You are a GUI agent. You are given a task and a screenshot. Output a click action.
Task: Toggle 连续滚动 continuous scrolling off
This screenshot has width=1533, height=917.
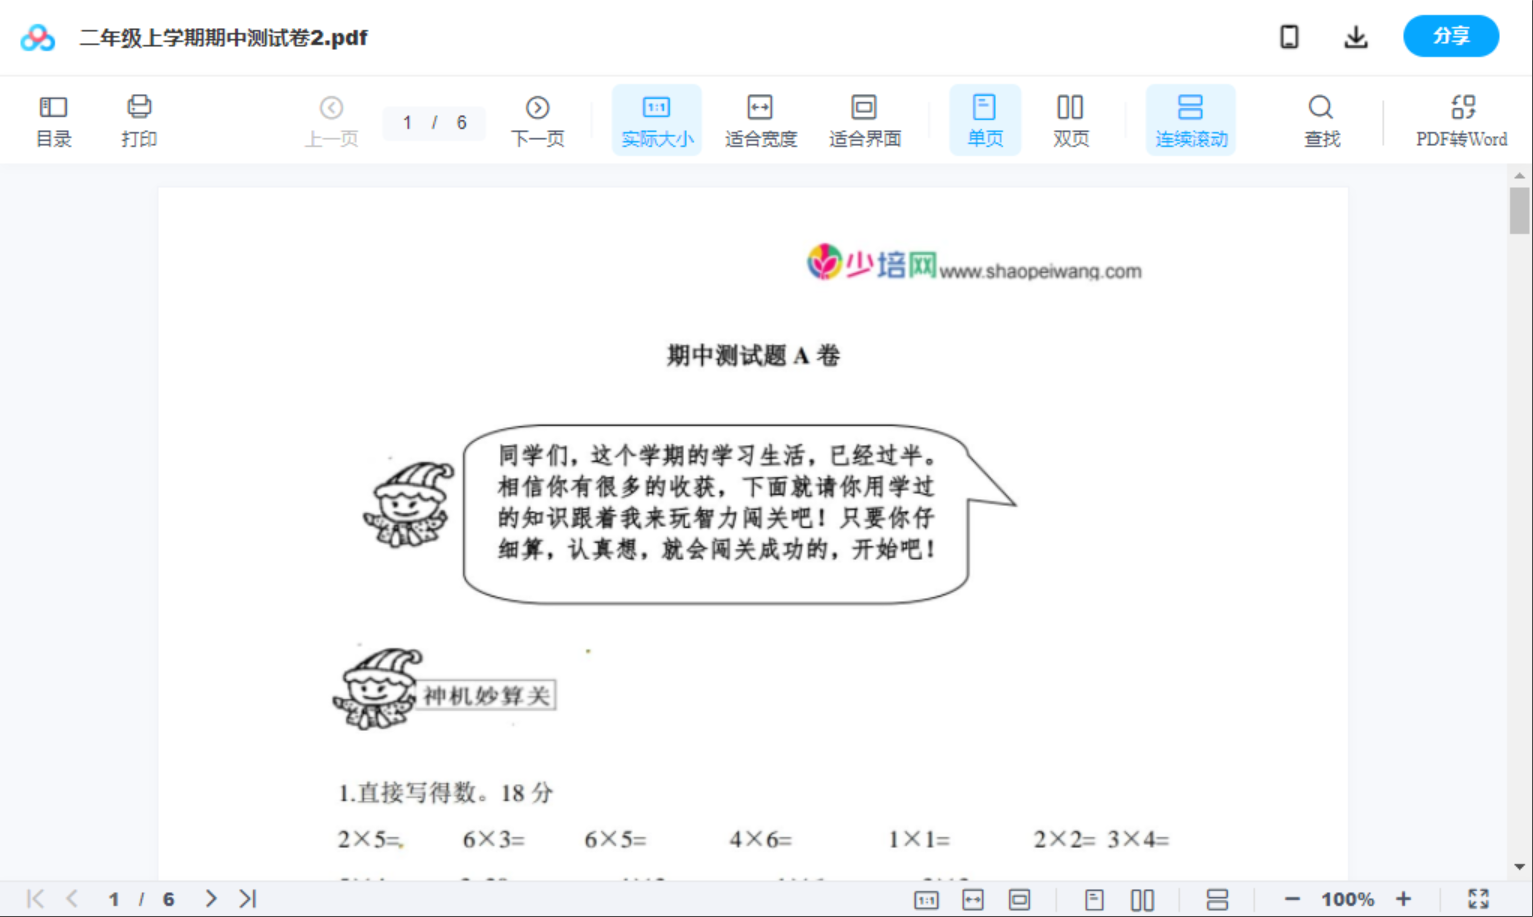pyautogui.click(x=1191, y=118)
